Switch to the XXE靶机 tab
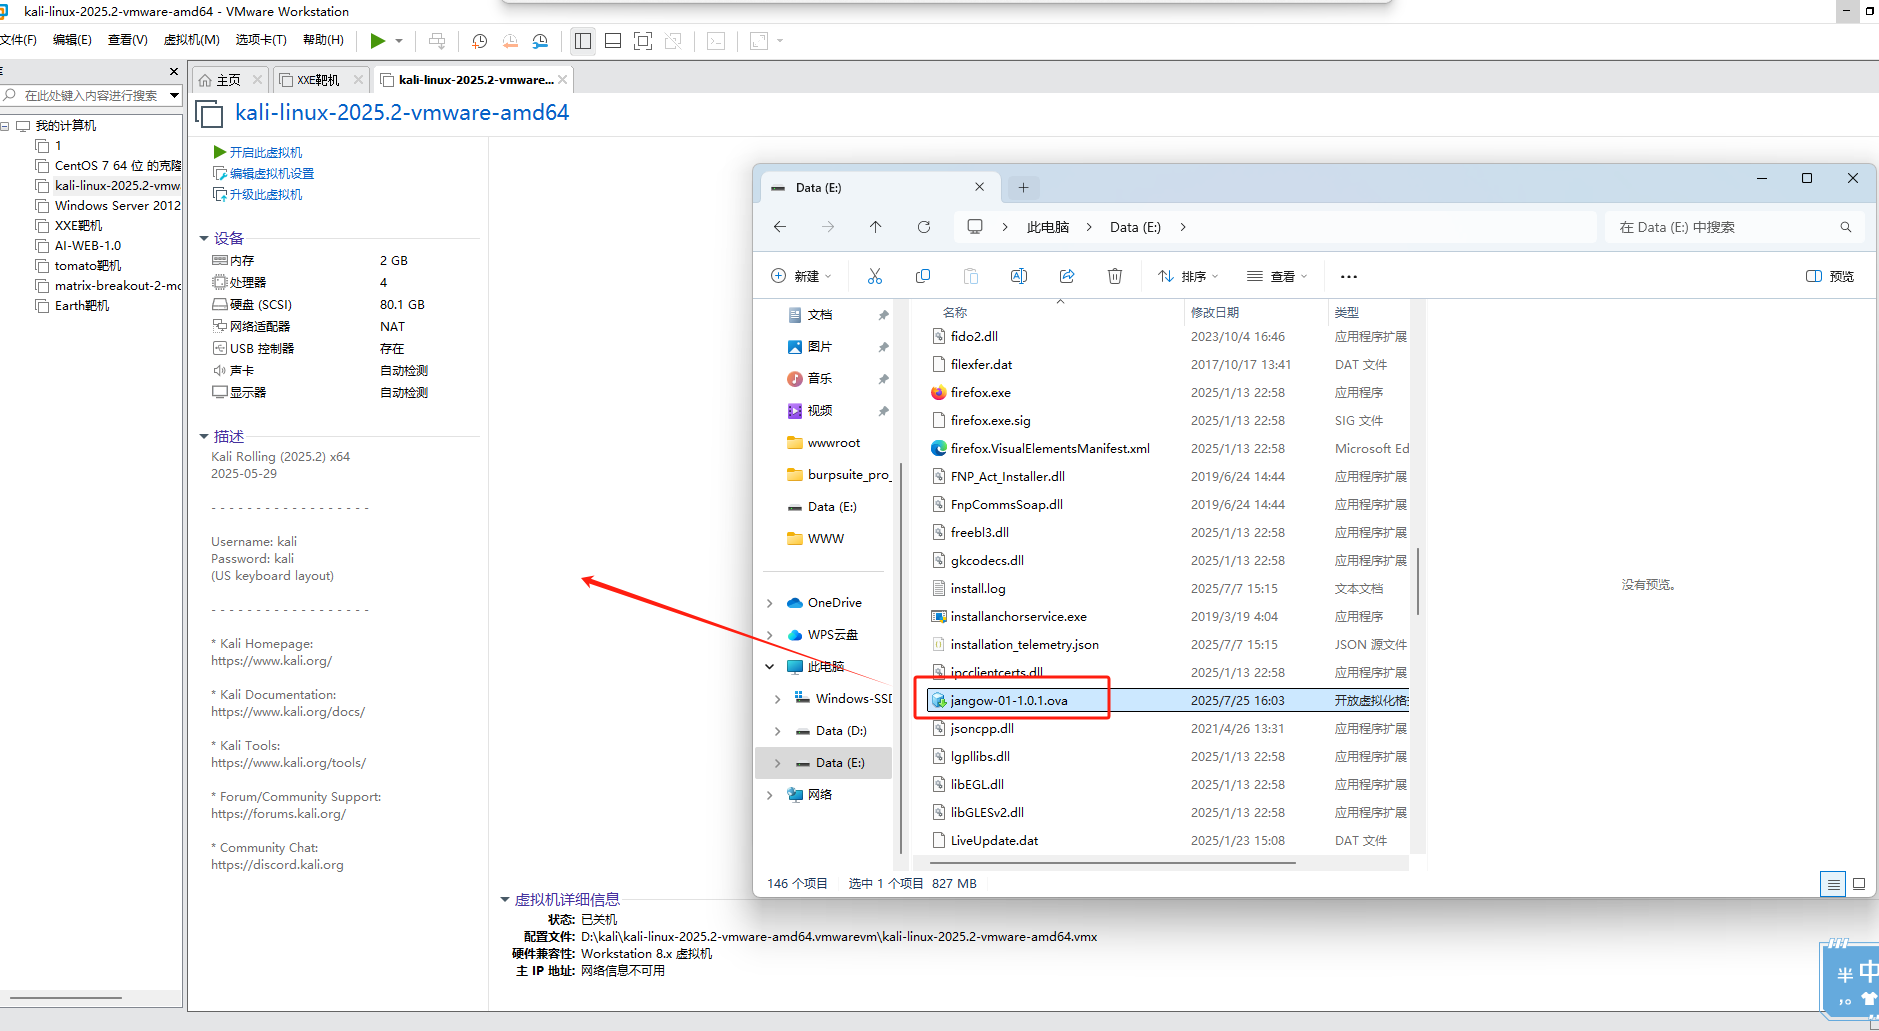The image size is (1879, 1031). (x=318, y=80)
